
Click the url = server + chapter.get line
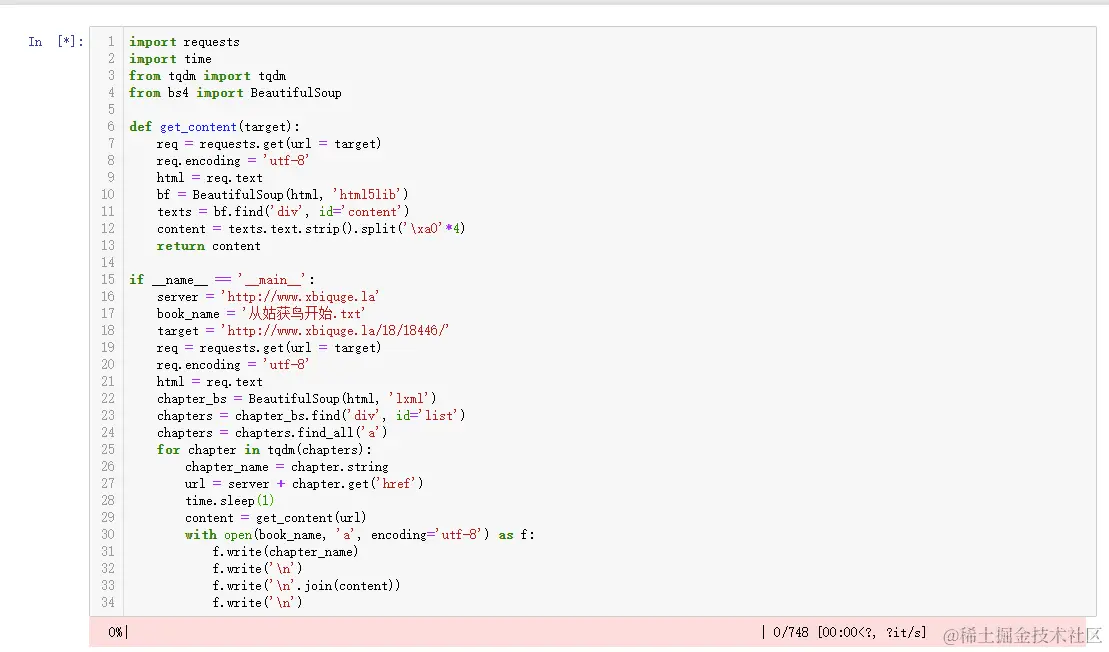[x=304, y=484]
